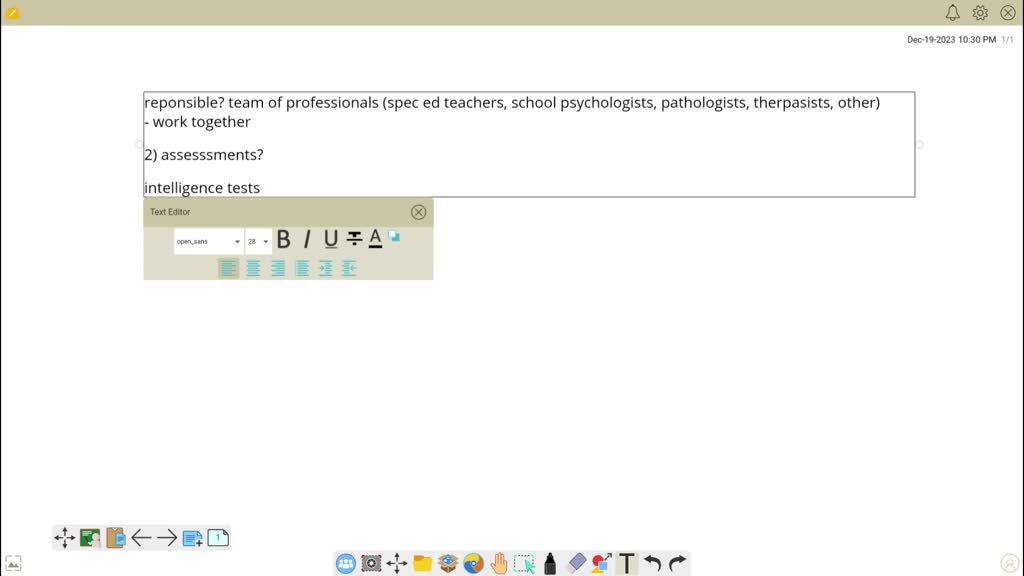This screenshot has width=1024, height=576.
Task: Select the page 1 thumbnail
Action: point(217,537)
